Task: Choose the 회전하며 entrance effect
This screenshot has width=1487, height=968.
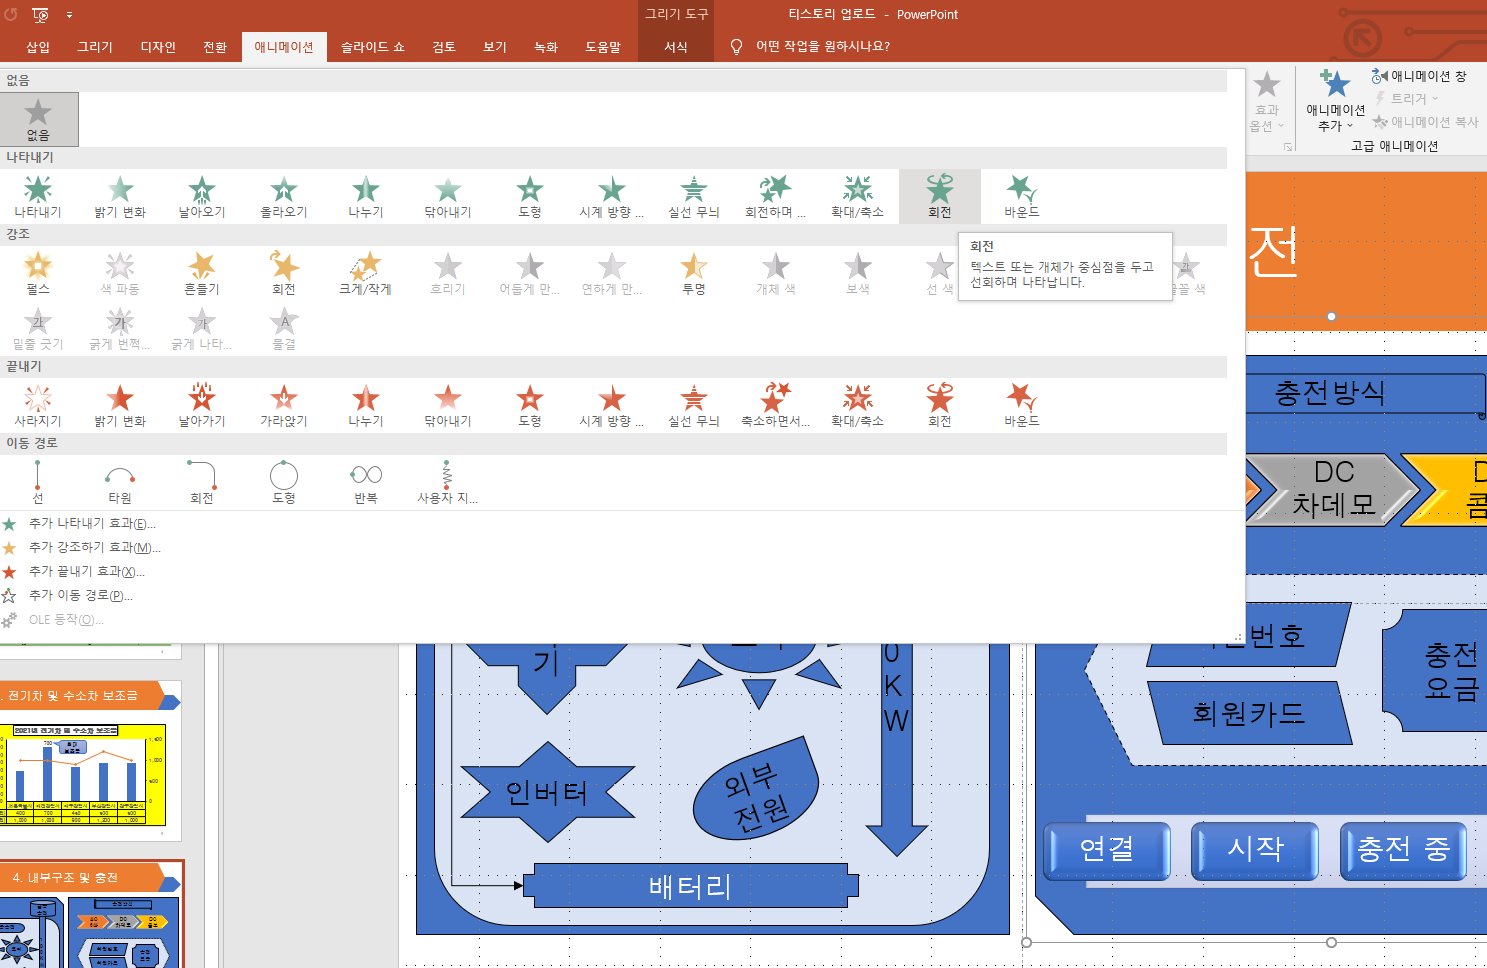Action: point(776,196)
